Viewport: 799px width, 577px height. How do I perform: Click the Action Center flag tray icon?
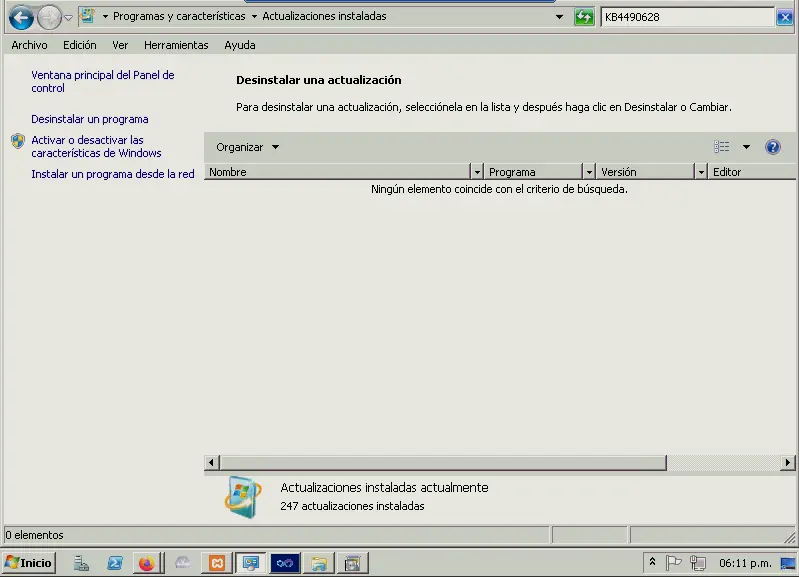673,563
